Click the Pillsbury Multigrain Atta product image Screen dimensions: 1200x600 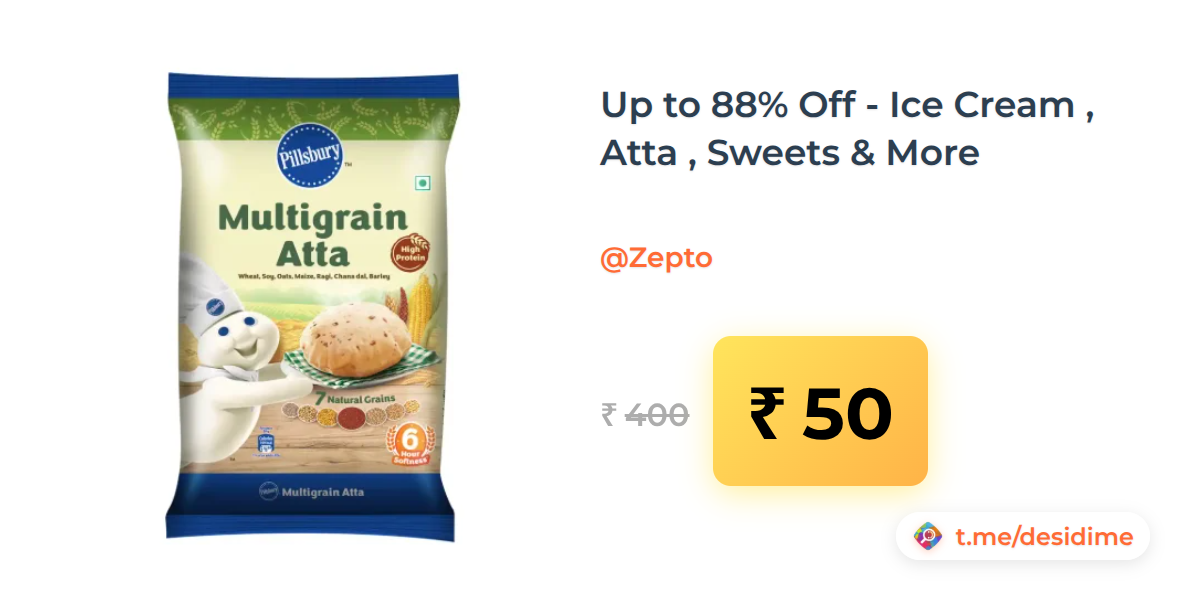(312, 306)
